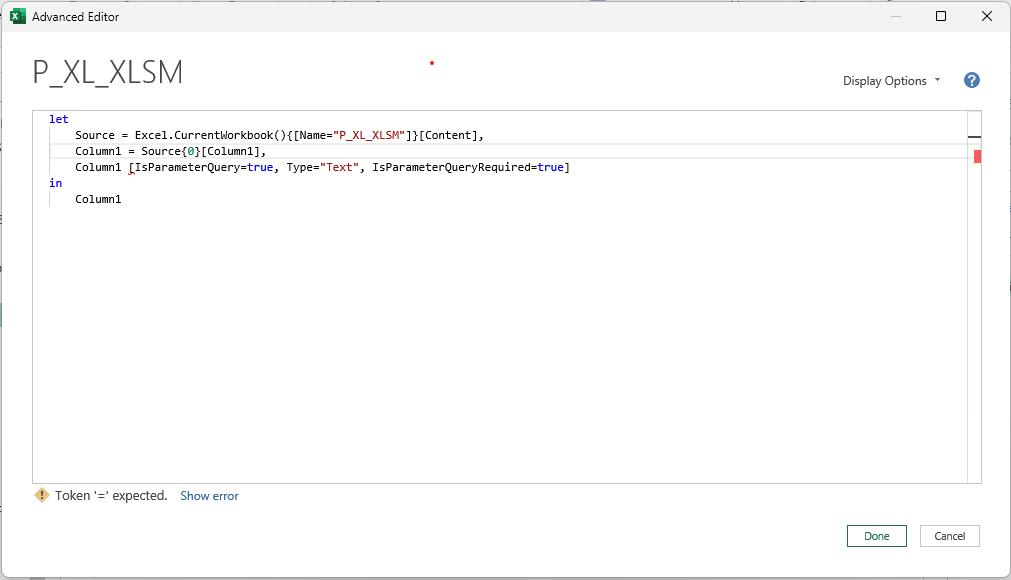Click the "let" keyword in the code
Screen dimensions: 1011x580
click(59, 119)
